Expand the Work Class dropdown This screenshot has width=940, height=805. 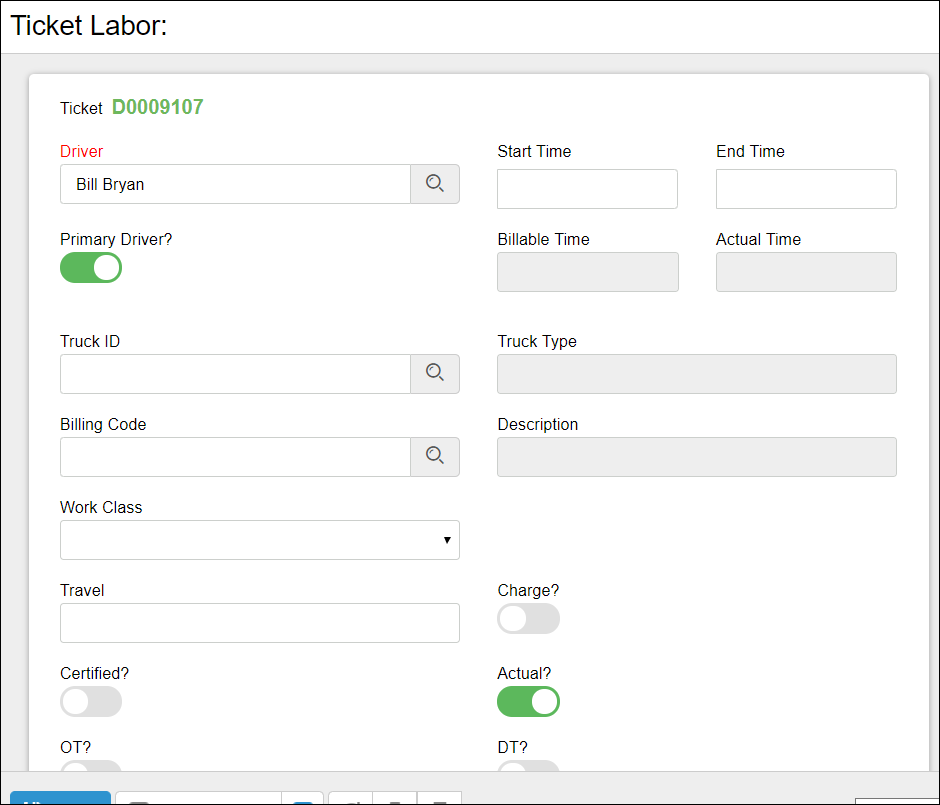click(260, 540)
